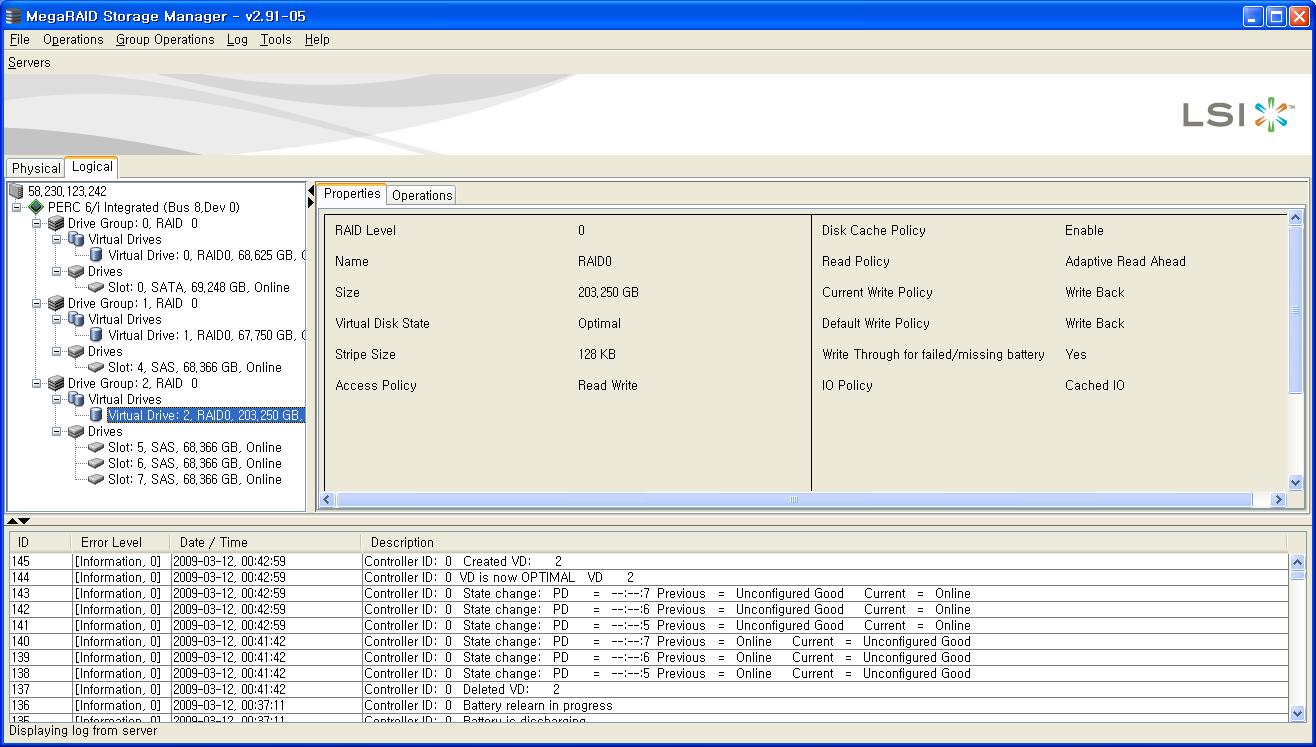Click Virtual Drives folder icon under Drive Group 2
Image resolution: width=1316 pixels, height=747 pixels.
coord(76,399)
